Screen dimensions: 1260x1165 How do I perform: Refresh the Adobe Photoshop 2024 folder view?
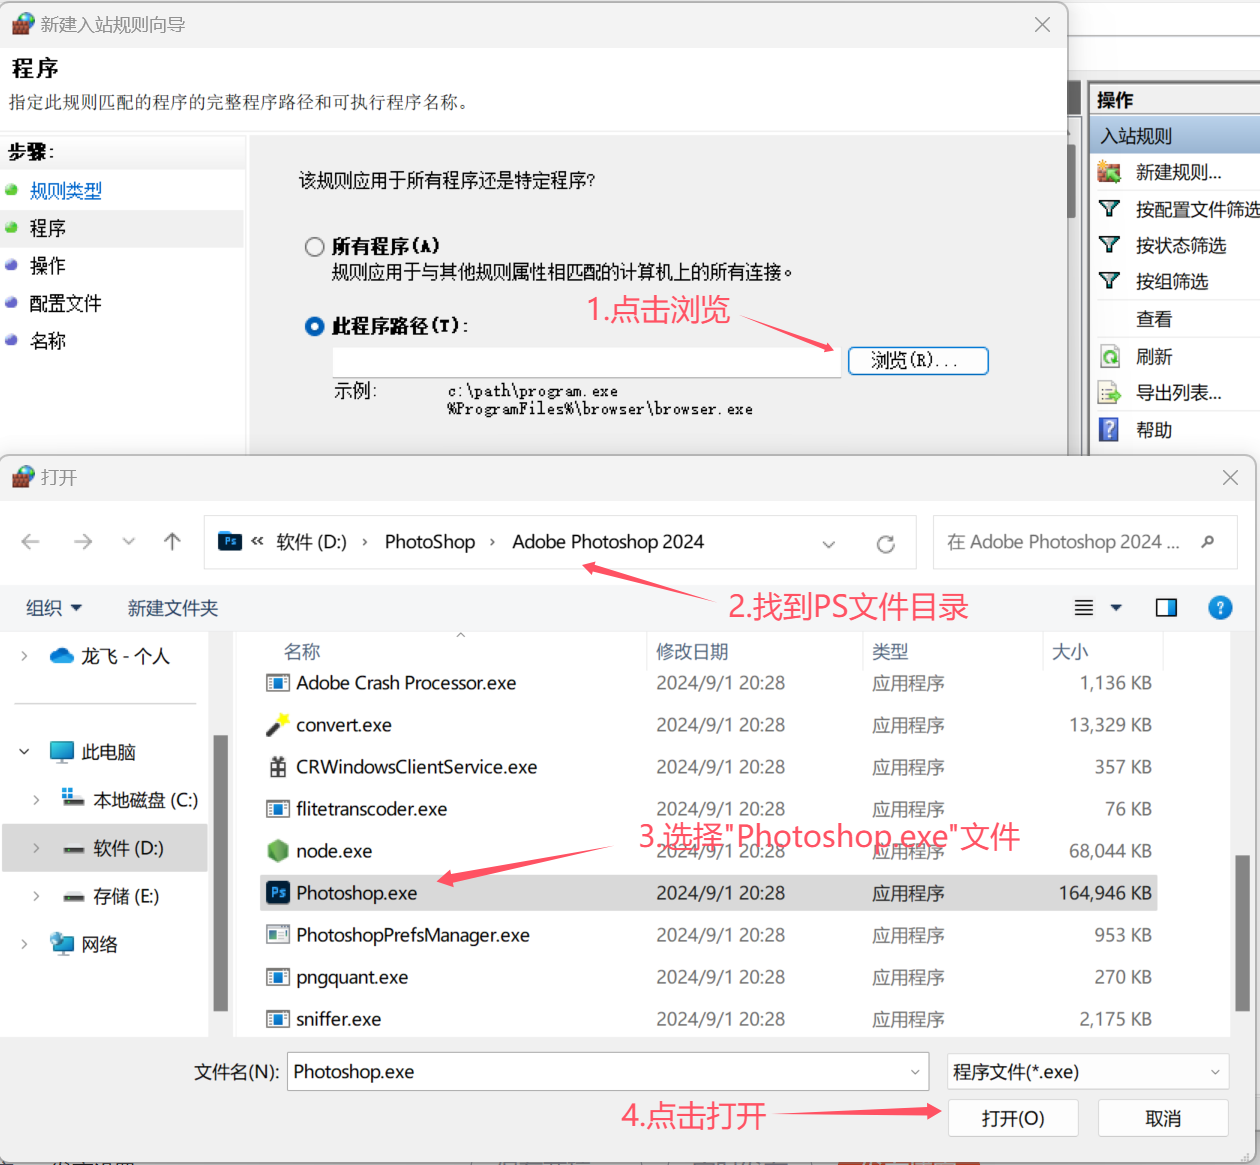885,544
